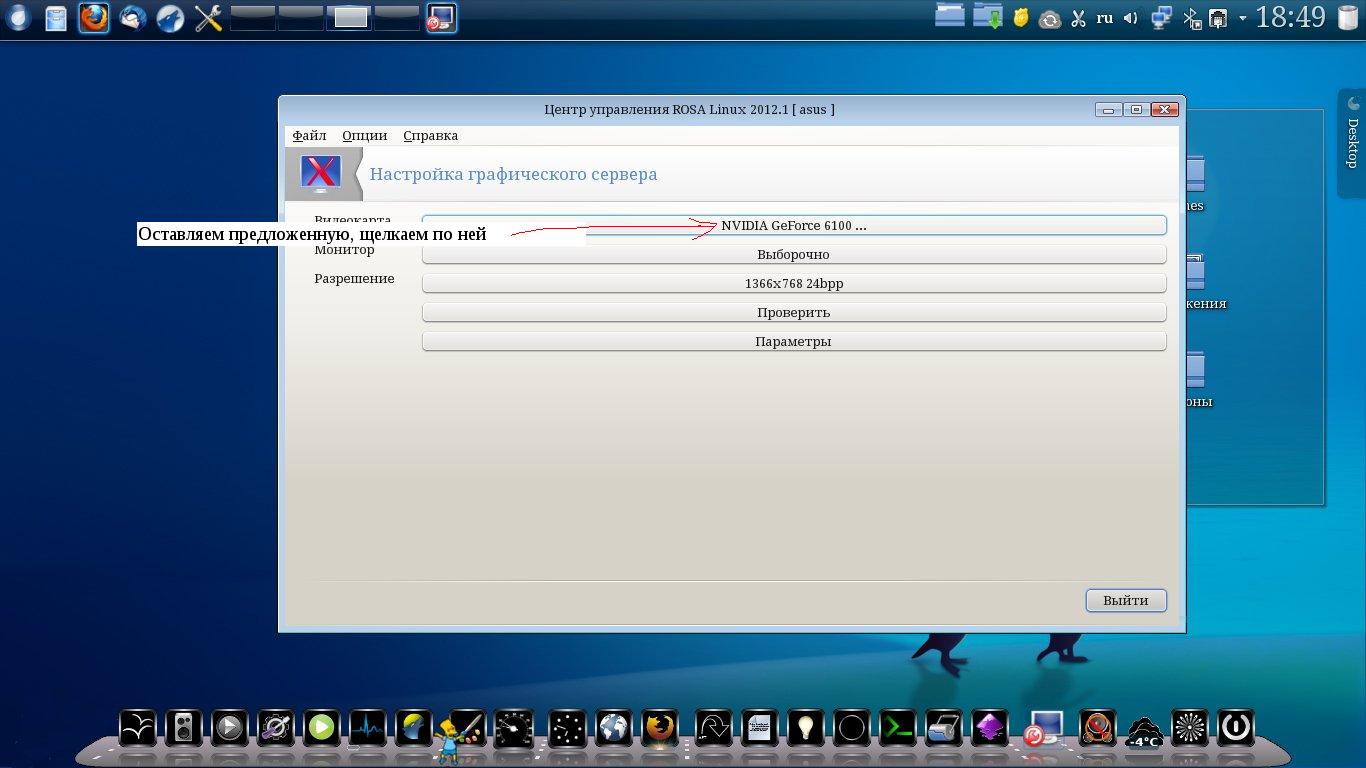This screenshot has height=768, width=1366.
Task: Click the window title Центр управления ROSA Linux
Action: coord(689,109)
